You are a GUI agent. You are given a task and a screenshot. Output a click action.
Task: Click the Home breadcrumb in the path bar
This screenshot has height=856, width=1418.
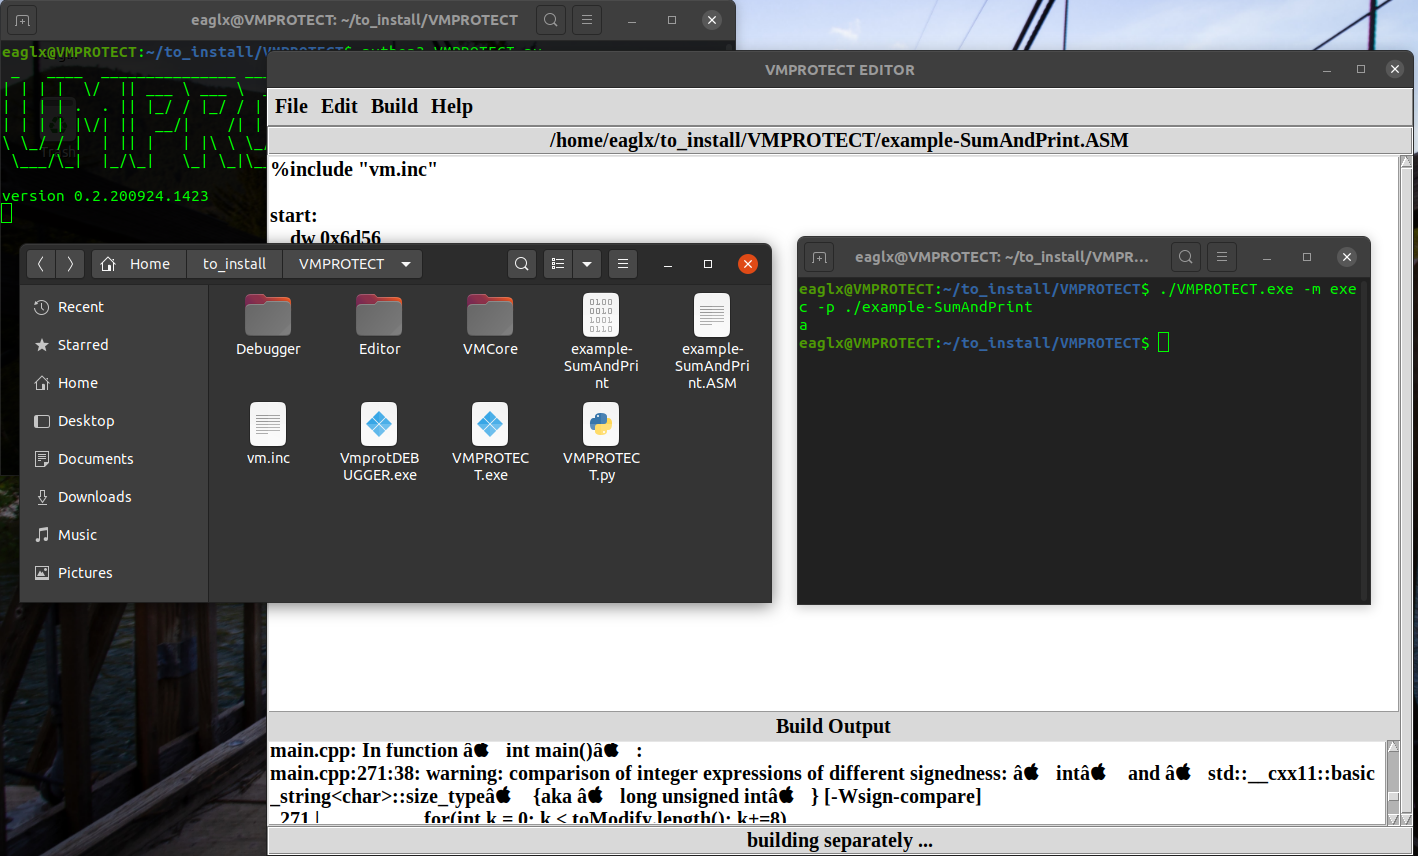coord(139,264)
